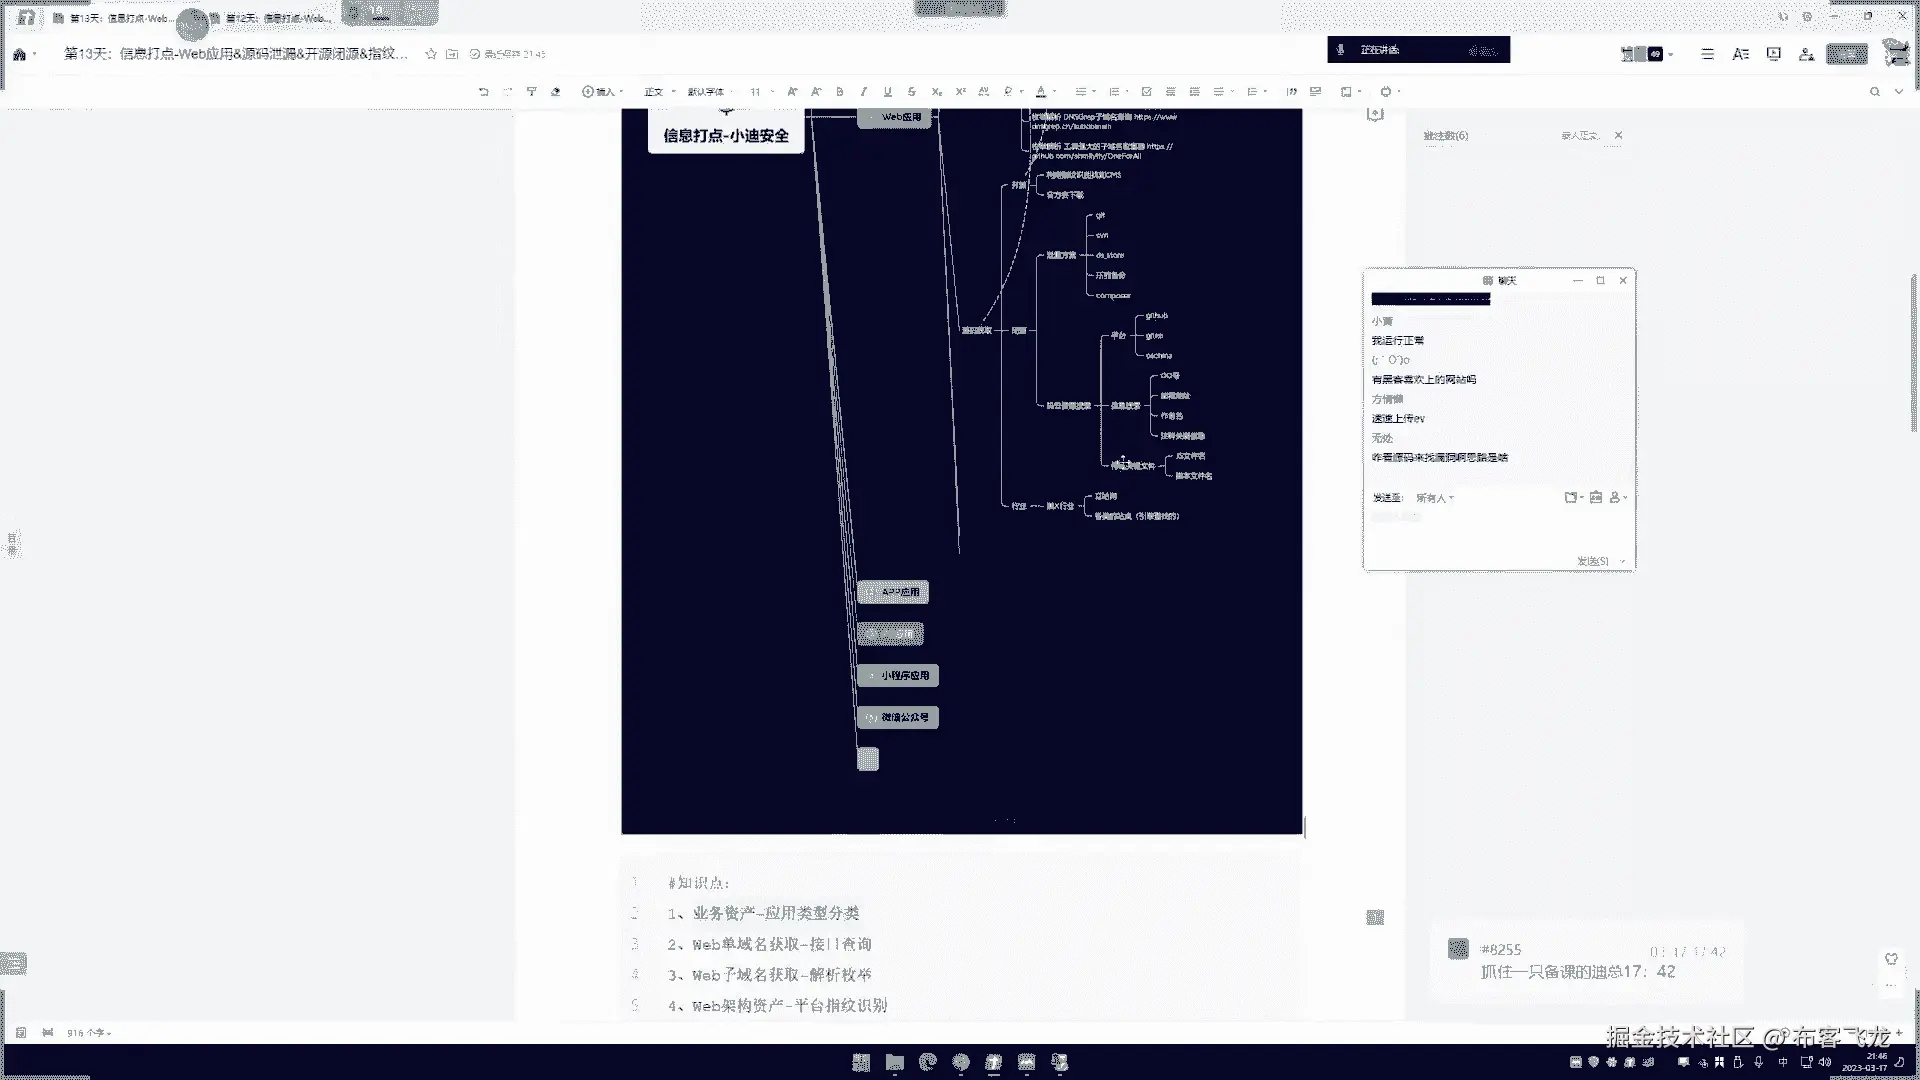Select the format painter tool
The height and width of the screenshot is (1080, 1920).
(x=532, y=91)
